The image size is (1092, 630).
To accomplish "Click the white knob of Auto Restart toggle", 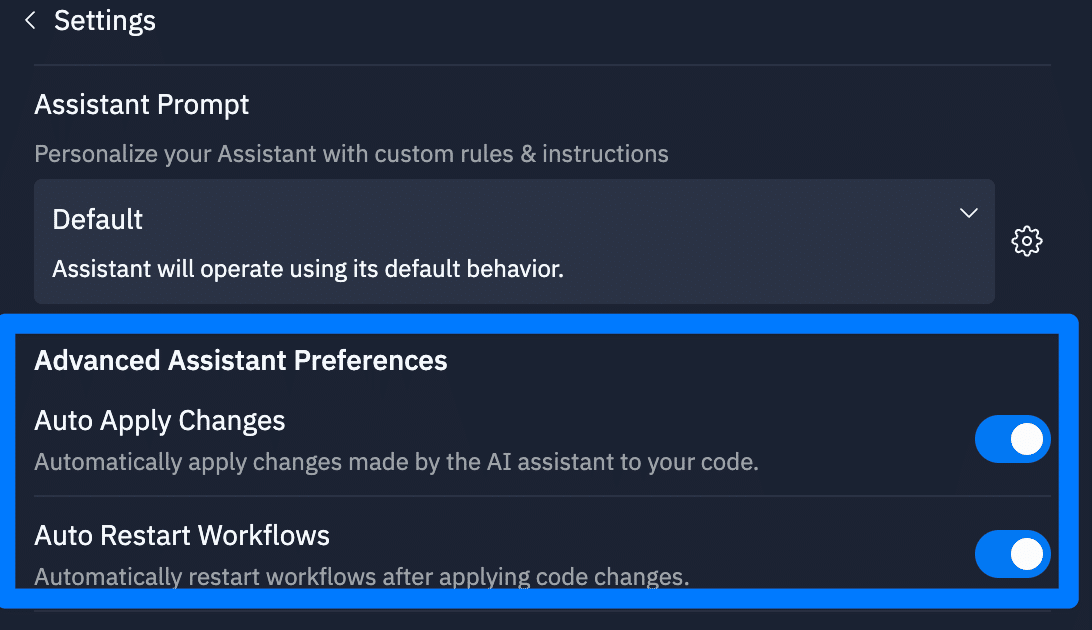I will pyautogui.click(x=1027, y=554).
